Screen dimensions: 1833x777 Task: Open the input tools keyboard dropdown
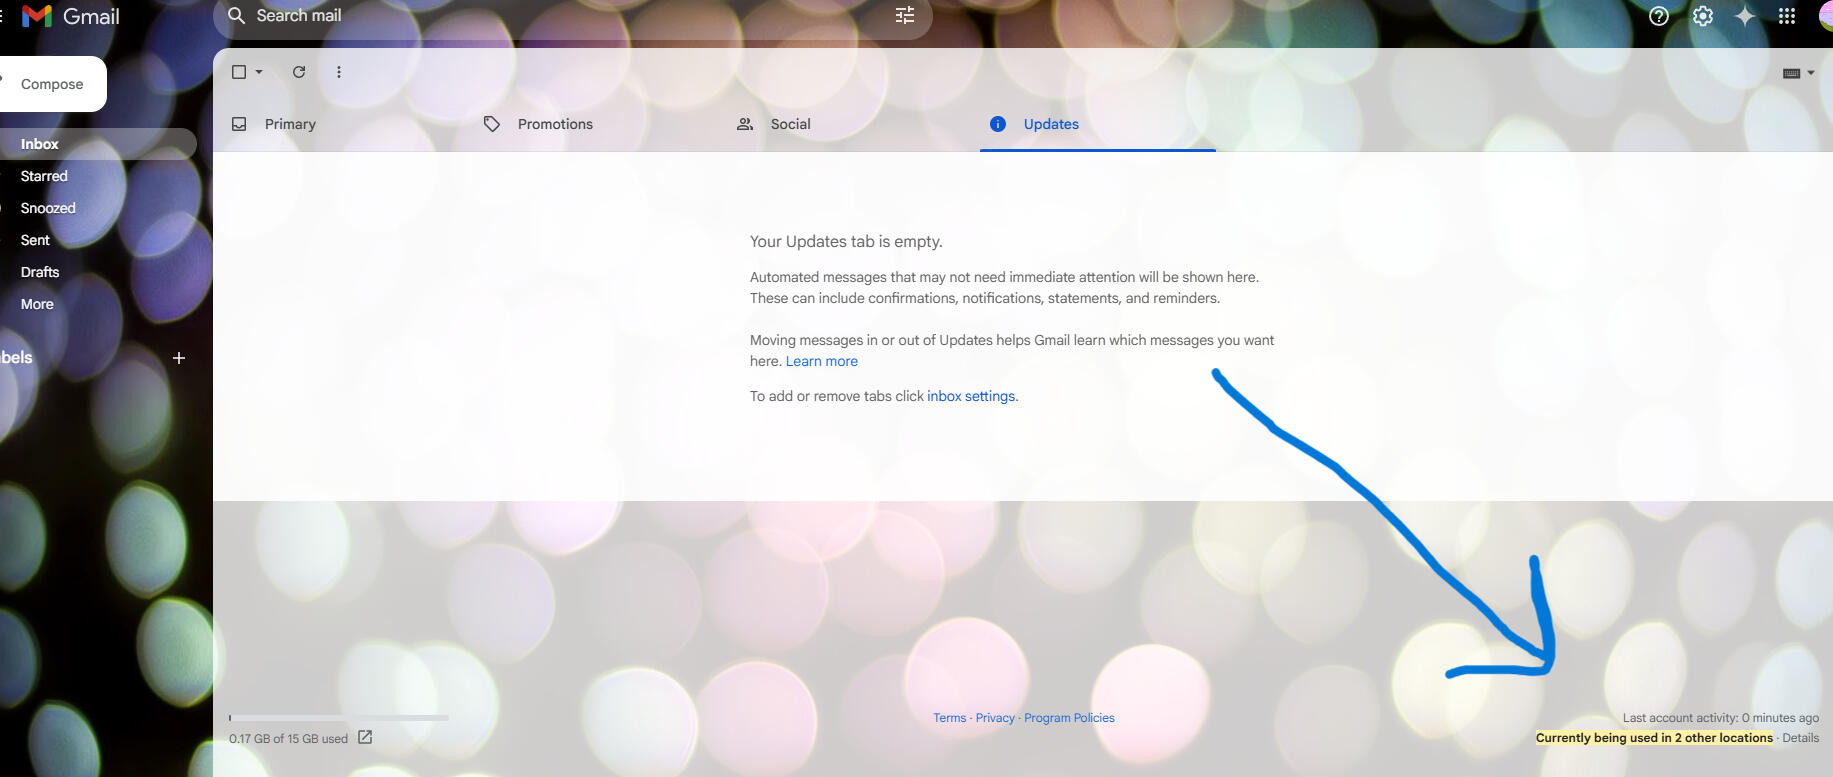[1798, 73]
